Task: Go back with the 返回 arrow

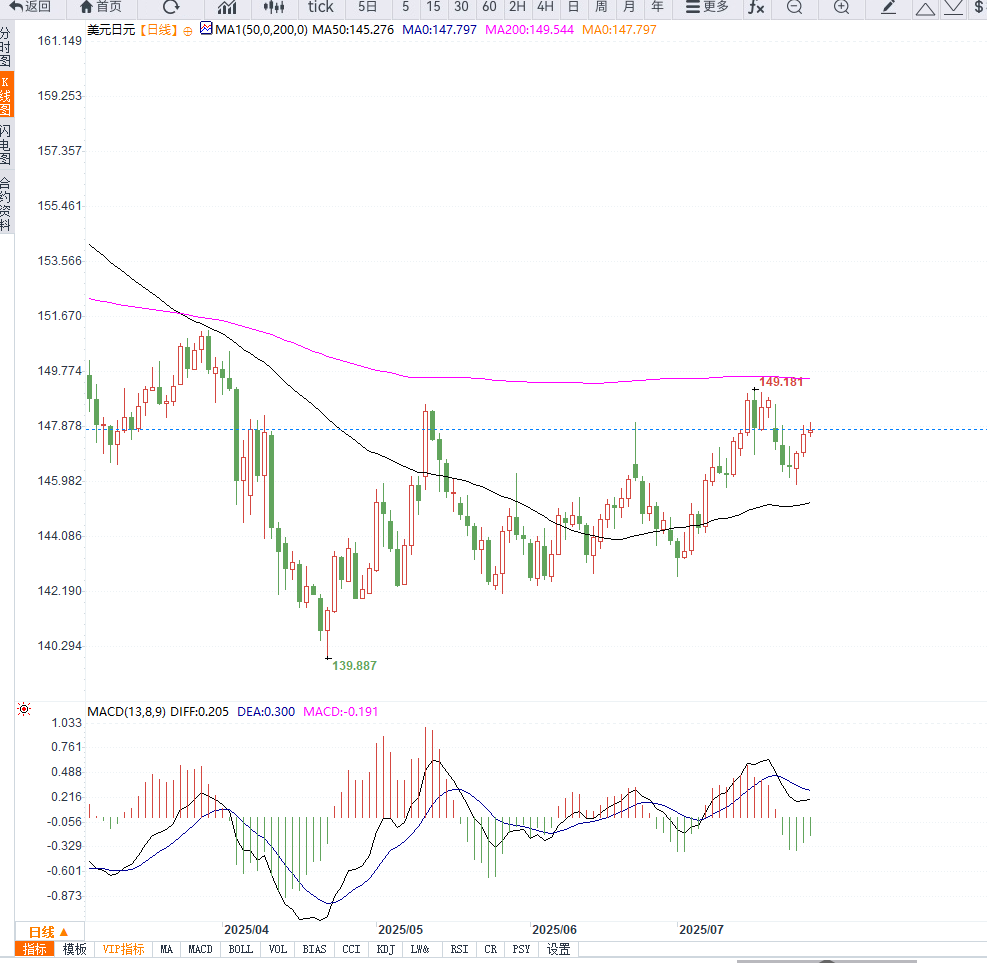Action: [30, 7]
